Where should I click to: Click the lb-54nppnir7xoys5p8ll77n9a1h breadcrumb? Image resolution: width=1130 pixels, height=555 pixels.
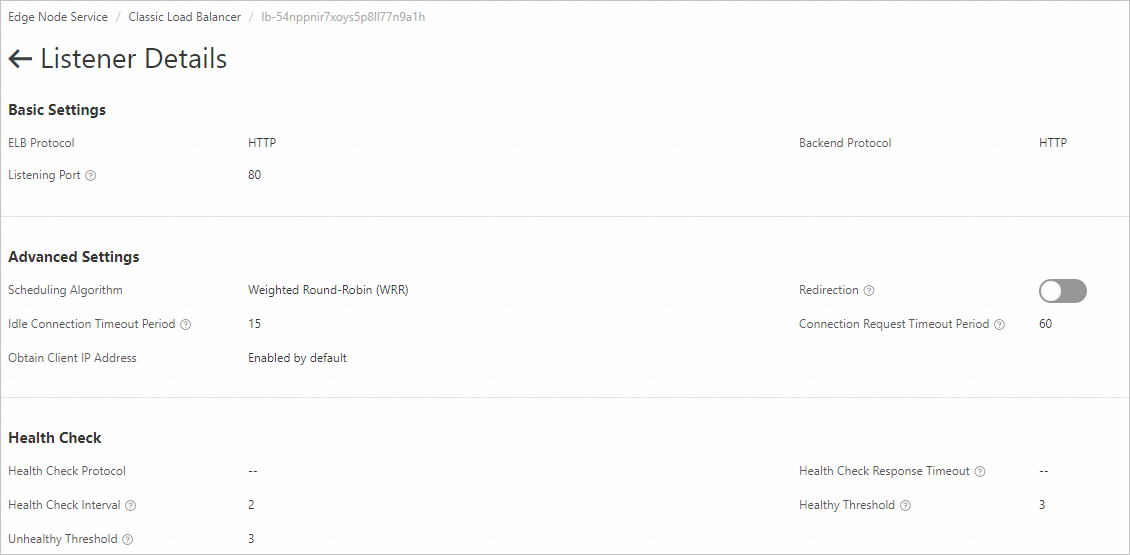click(x=343, y=17)
